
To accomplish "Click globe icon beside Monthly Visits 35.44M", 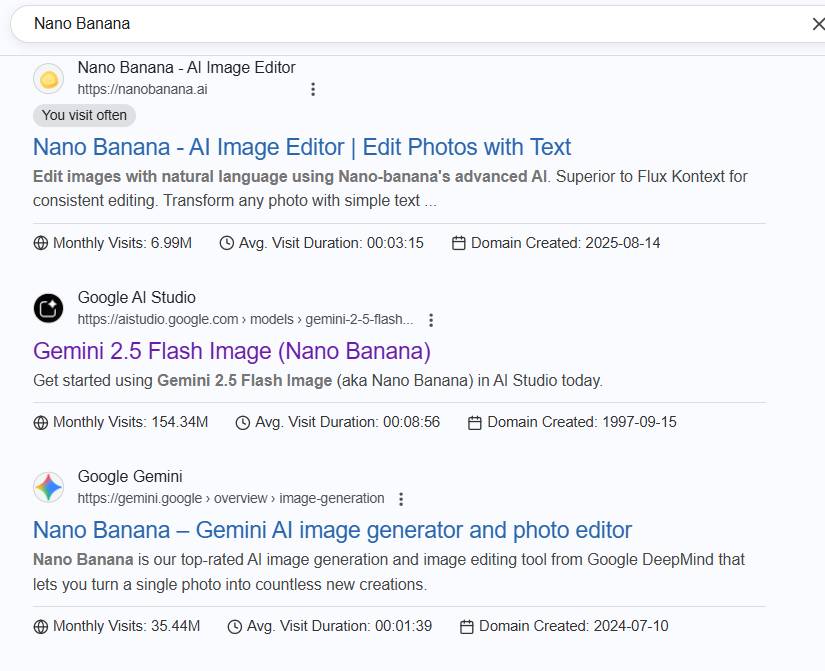I will coord(41,626).
